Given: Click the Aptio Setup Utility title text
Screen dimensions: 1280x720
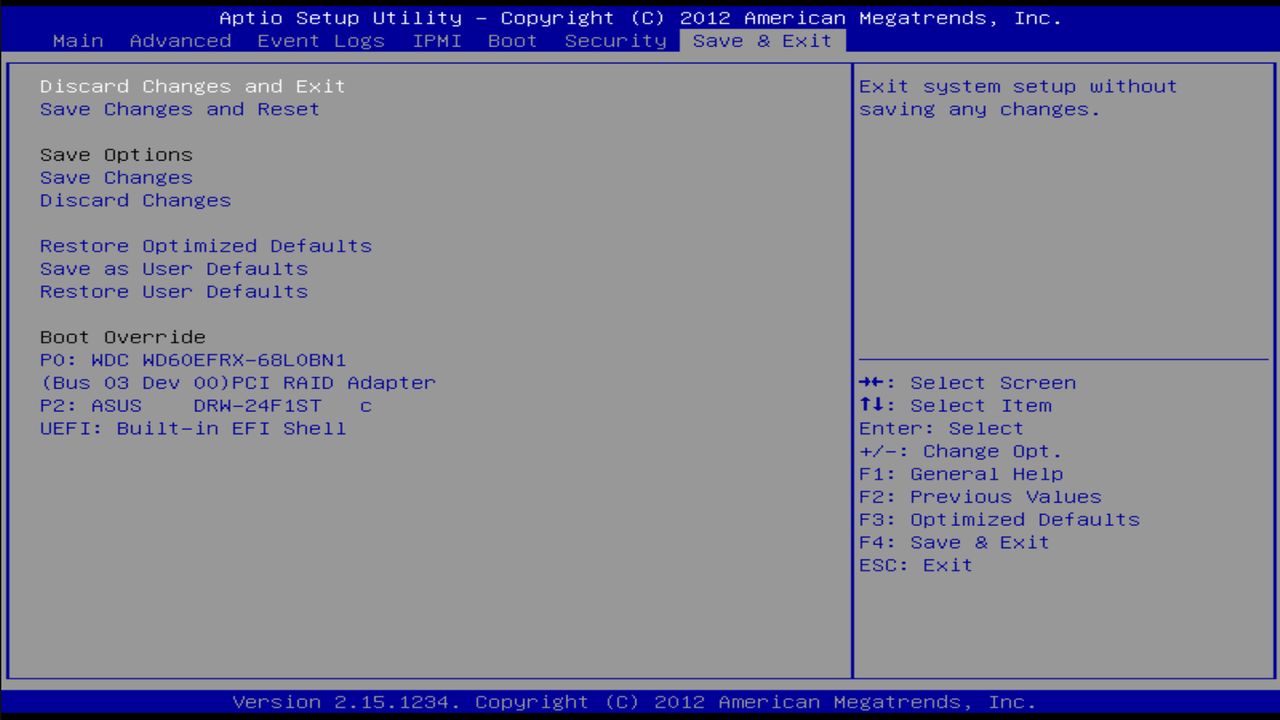Looking at the screenshot, I should [640, 18].
